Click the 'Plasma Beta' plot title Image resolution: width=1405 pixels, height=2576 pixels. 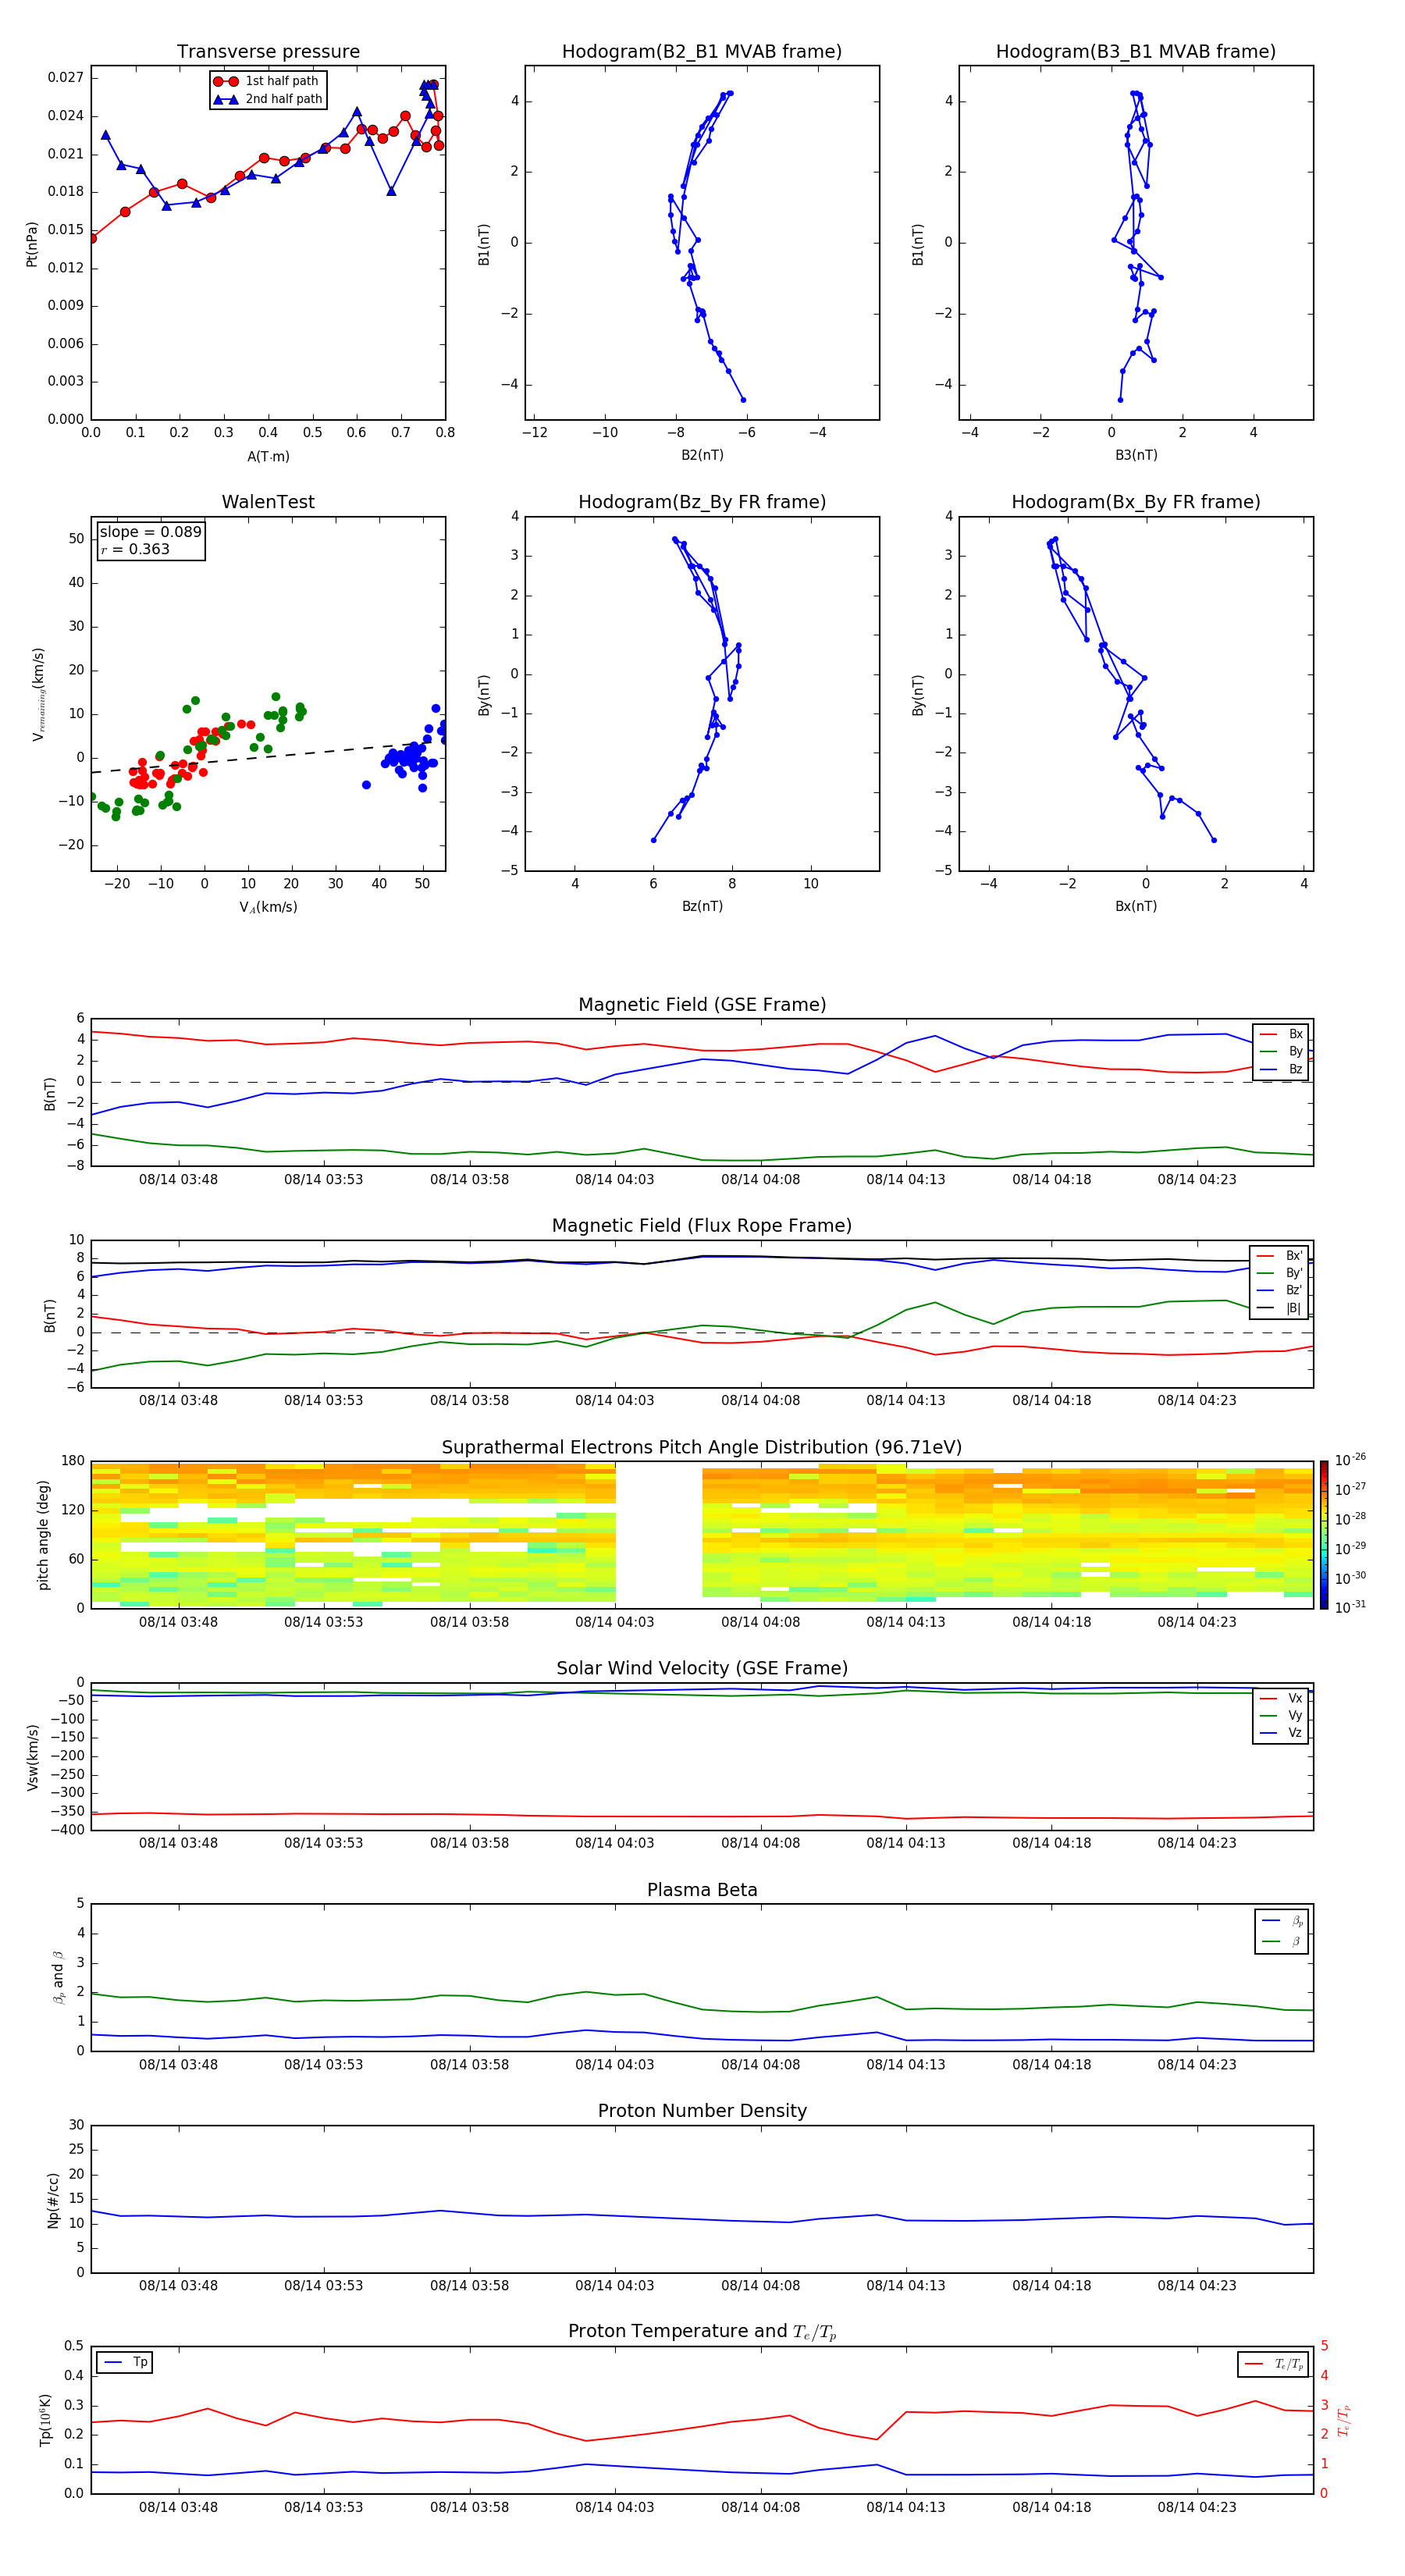pyautogui.click(x=702, y=1891)
